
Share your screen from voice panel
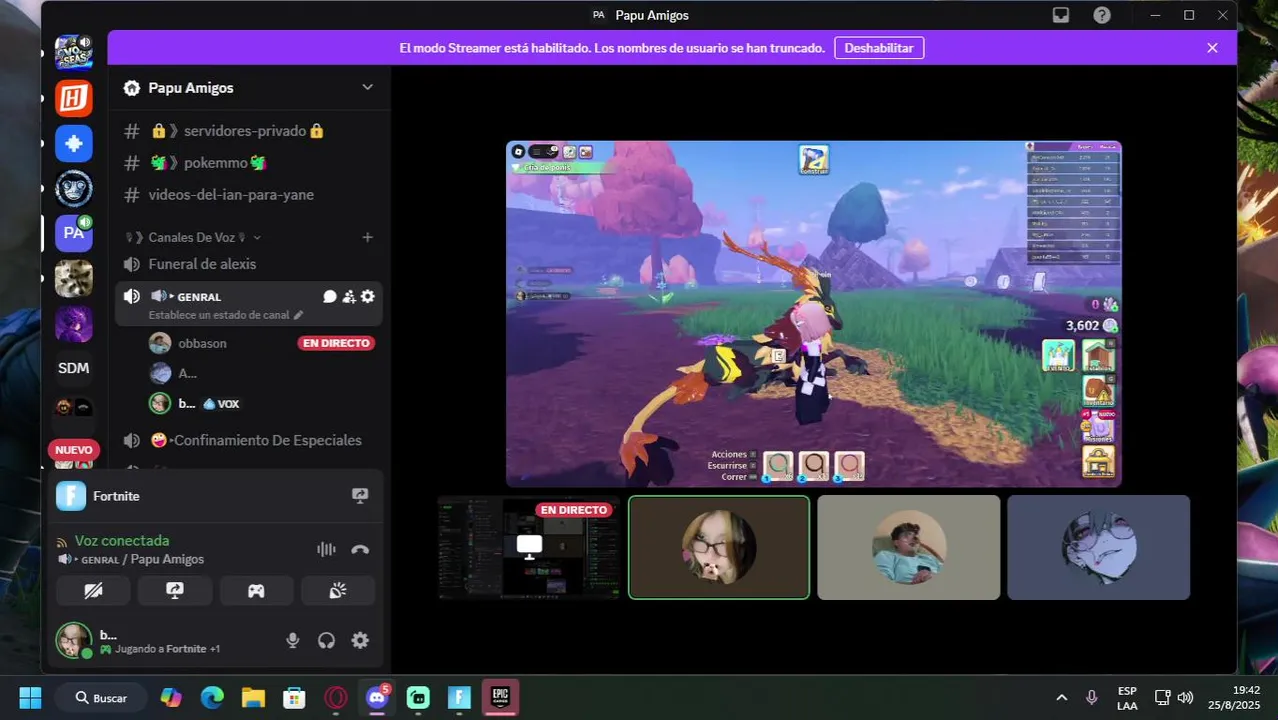175,591
